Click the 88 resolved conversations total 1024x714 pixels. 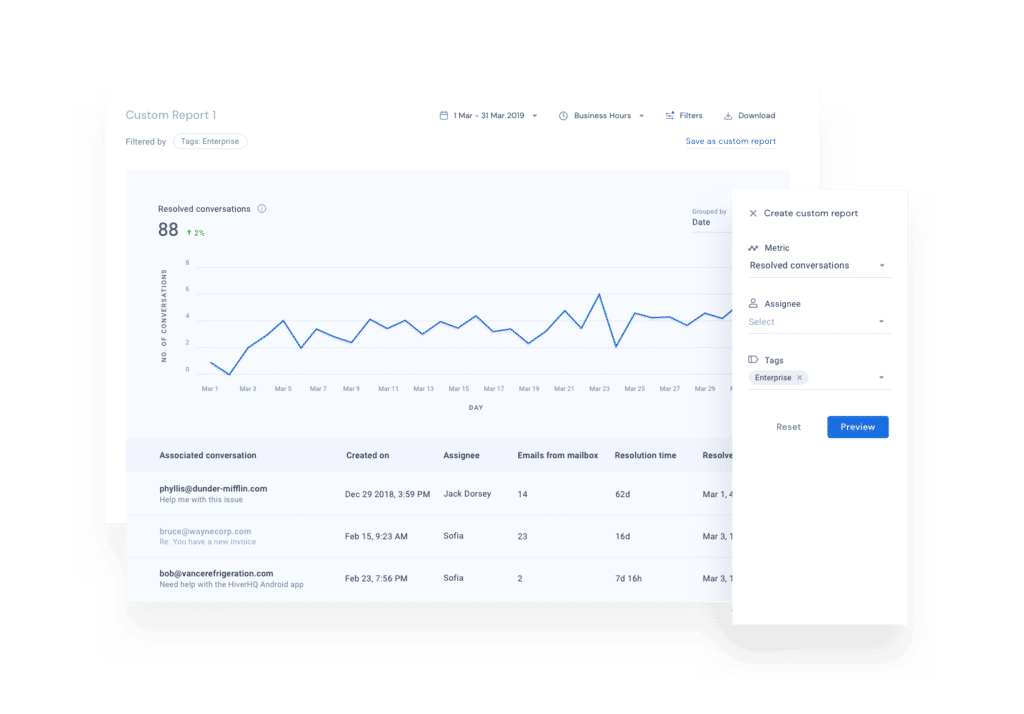[168, 230]
